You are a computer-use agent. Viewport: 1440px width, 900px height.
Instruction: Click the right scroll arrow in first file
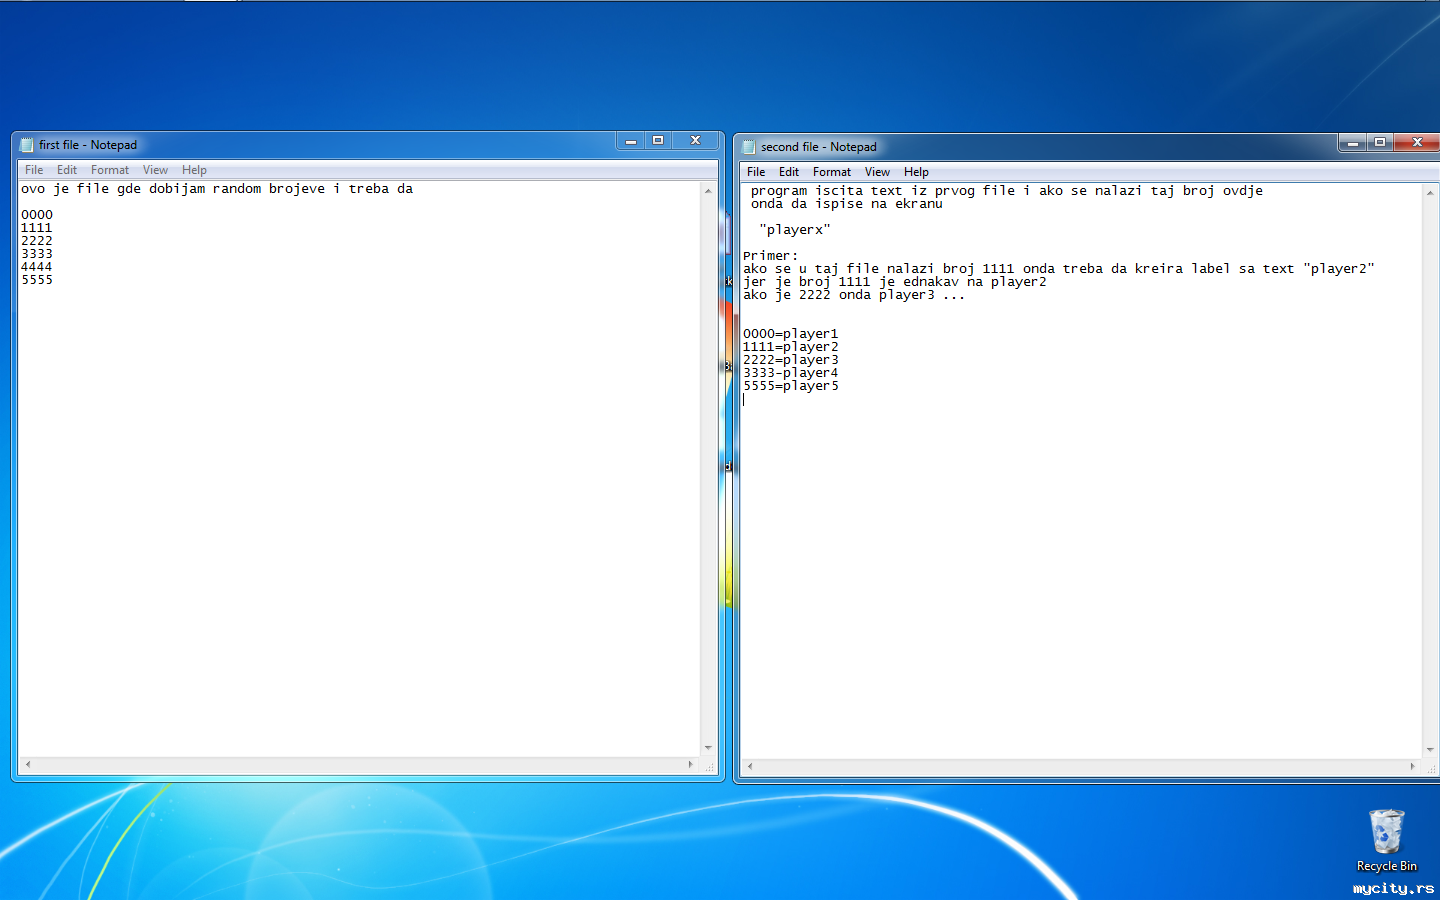(x=691, y=765)
